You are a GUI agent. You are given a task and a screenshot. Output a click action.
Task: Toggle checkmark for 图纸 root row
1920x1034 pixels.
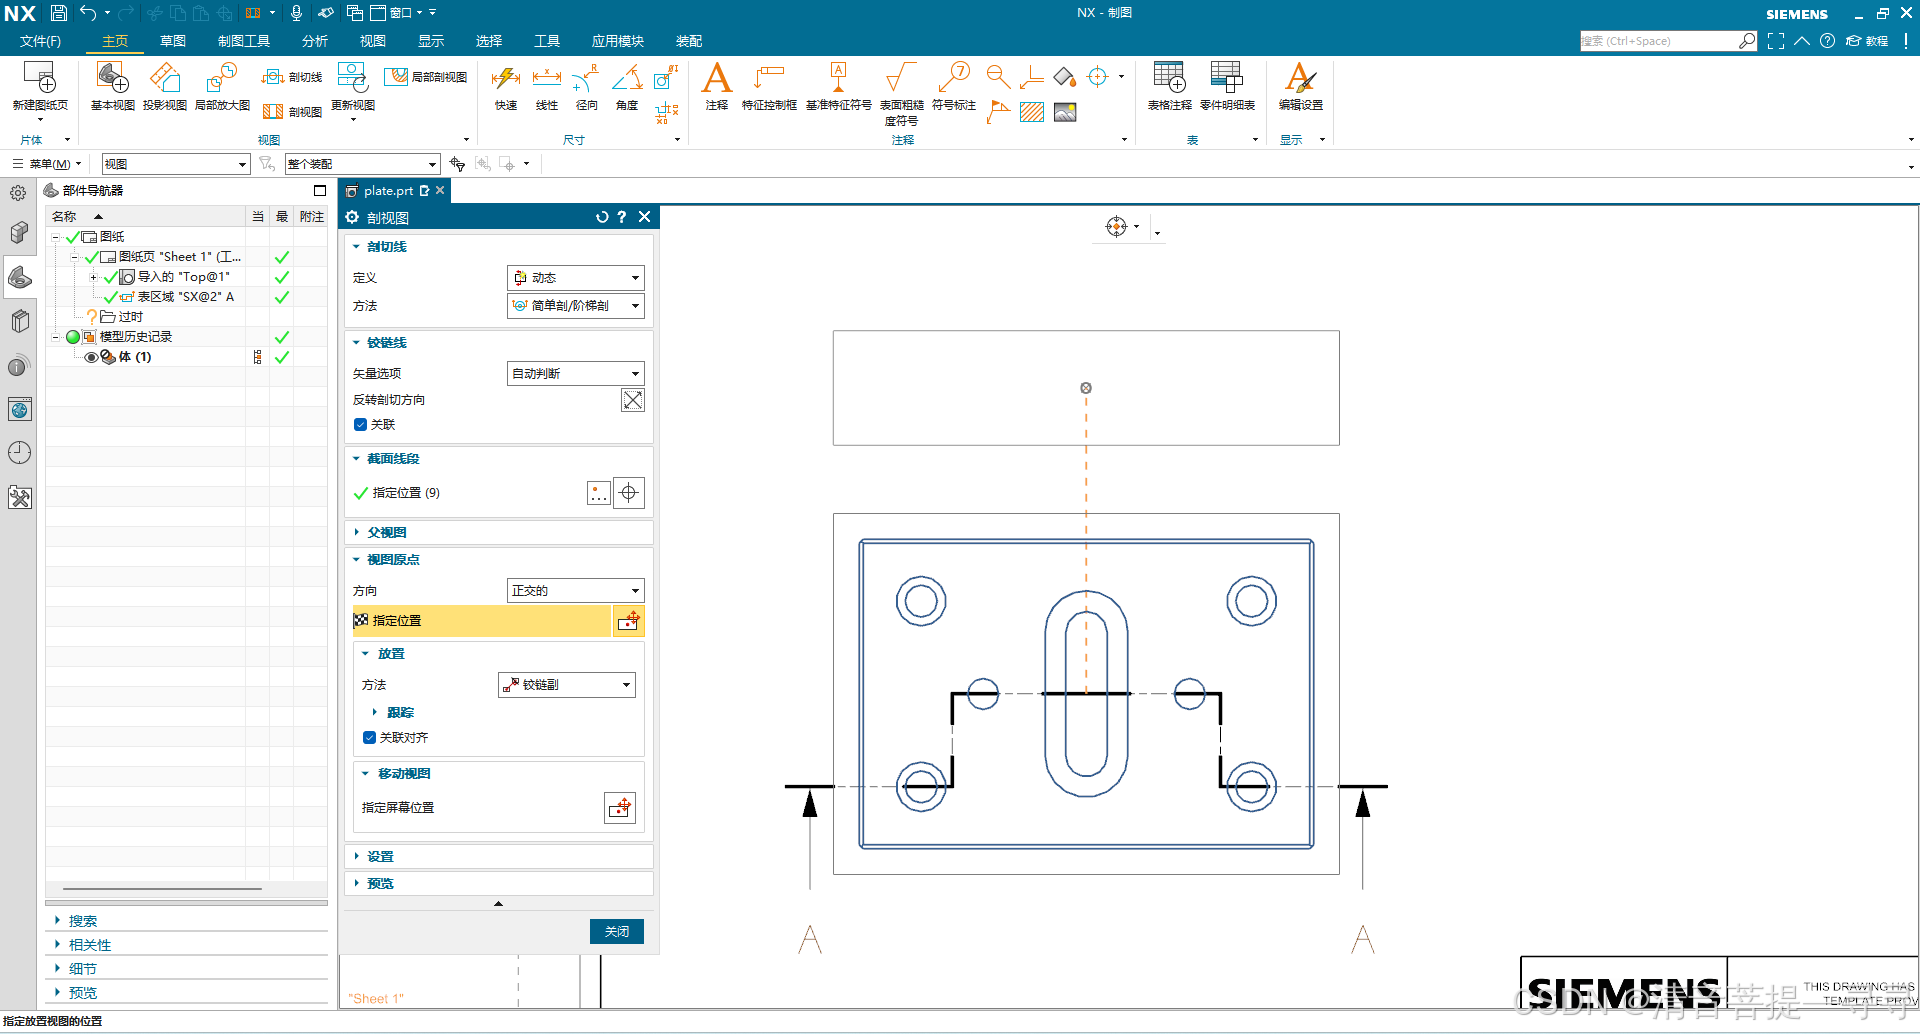(73, 237)
